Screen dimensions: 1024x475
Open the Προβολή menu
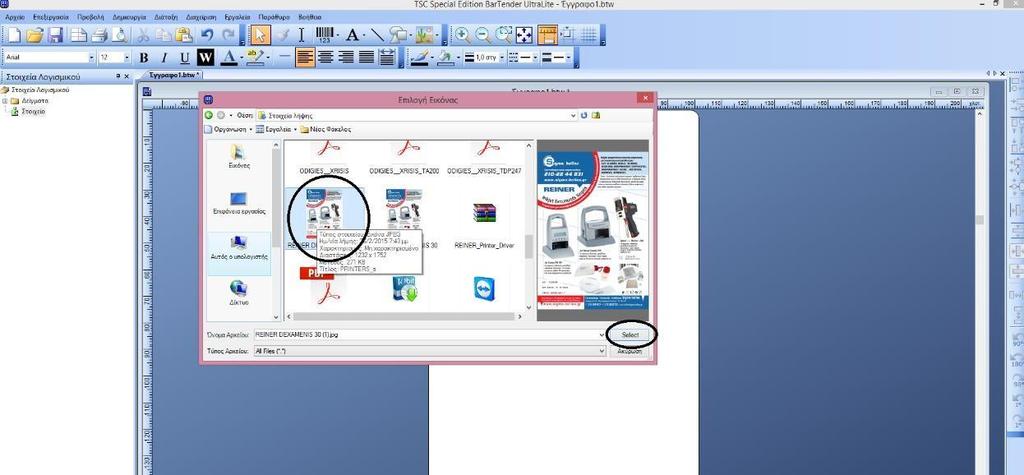click(91, 16)
